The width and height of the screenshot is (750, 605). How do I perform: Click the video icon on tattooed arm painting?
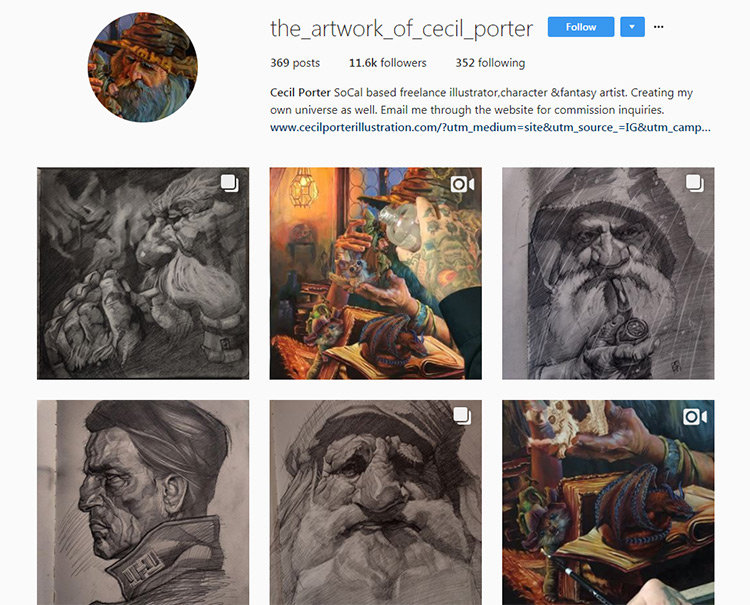click(x=462, y=184)
